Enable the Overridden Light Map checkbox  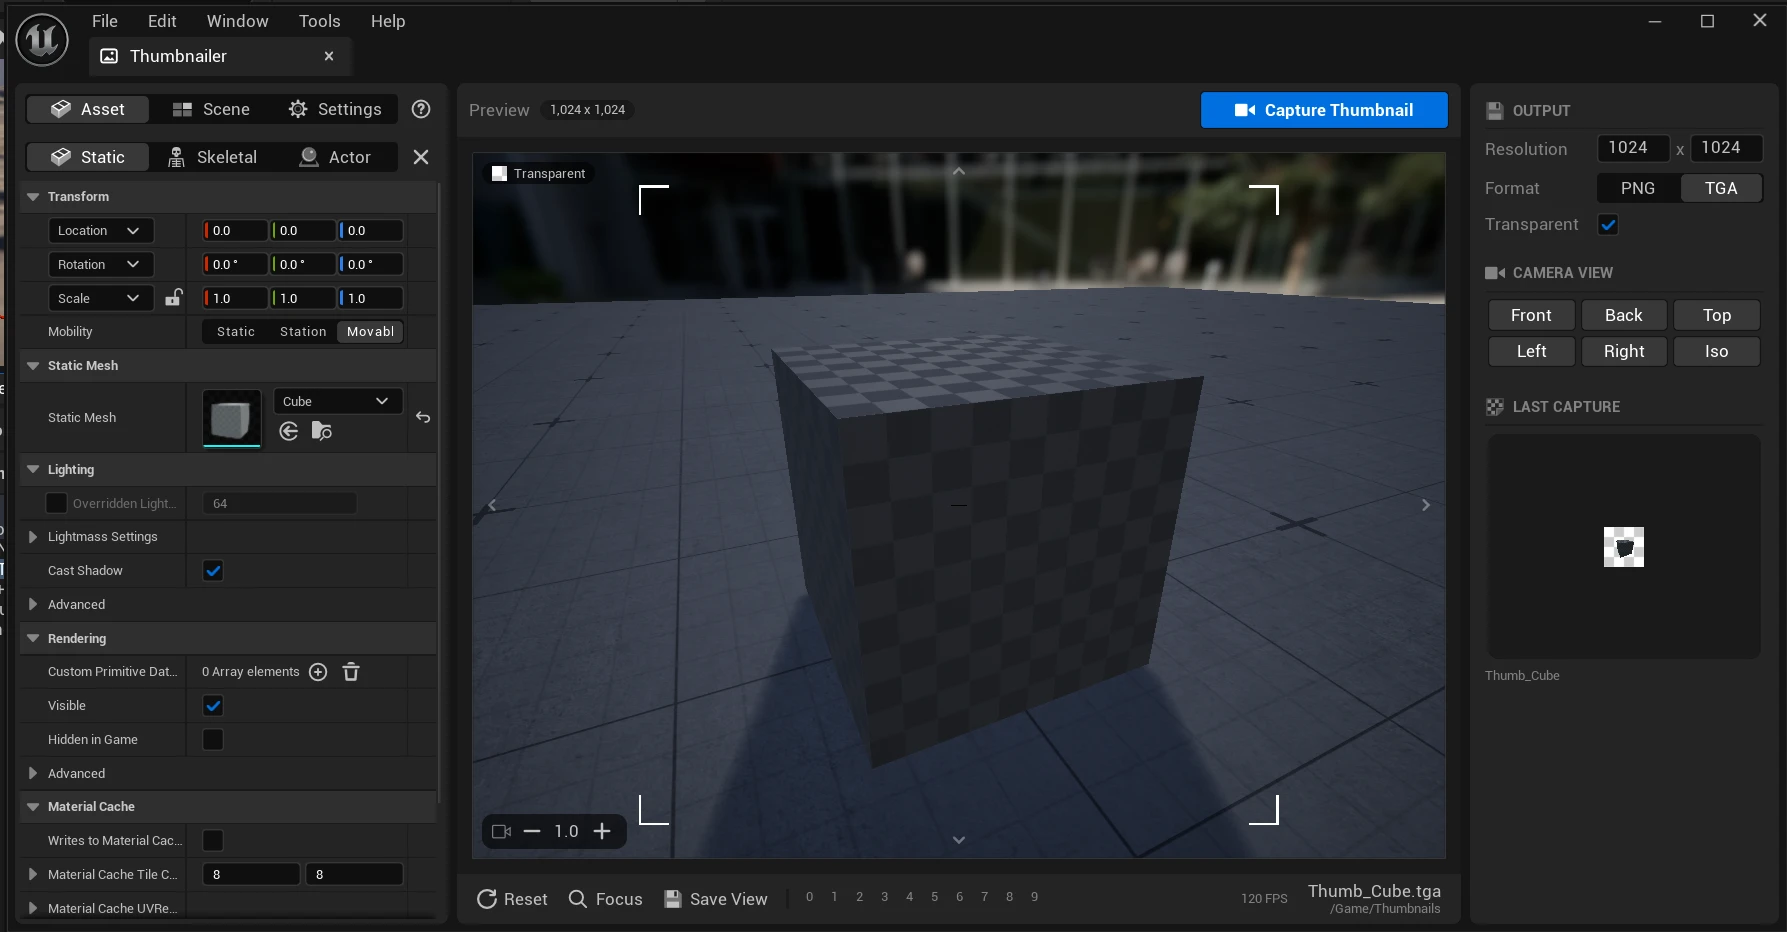(57, 503)
